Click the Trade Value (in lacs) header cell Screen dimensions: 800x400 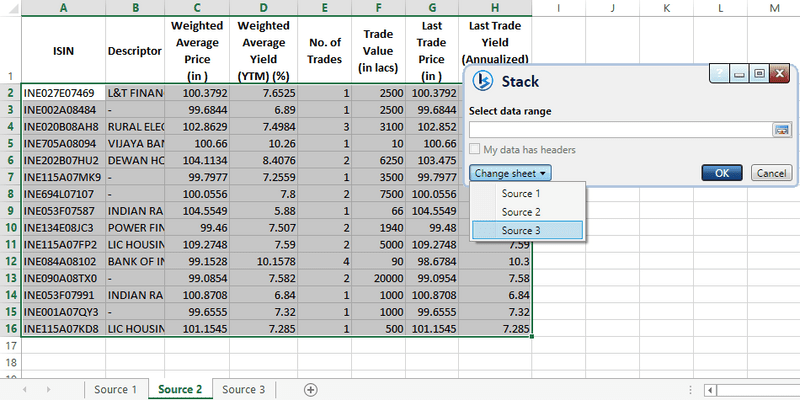point(378,51)
